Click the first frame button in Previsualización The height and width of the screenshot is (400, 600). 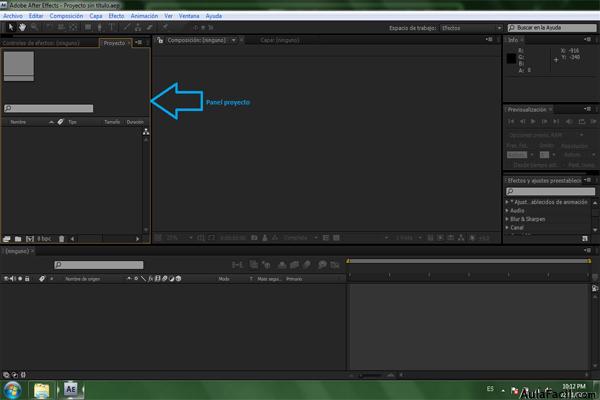(511, 122)
